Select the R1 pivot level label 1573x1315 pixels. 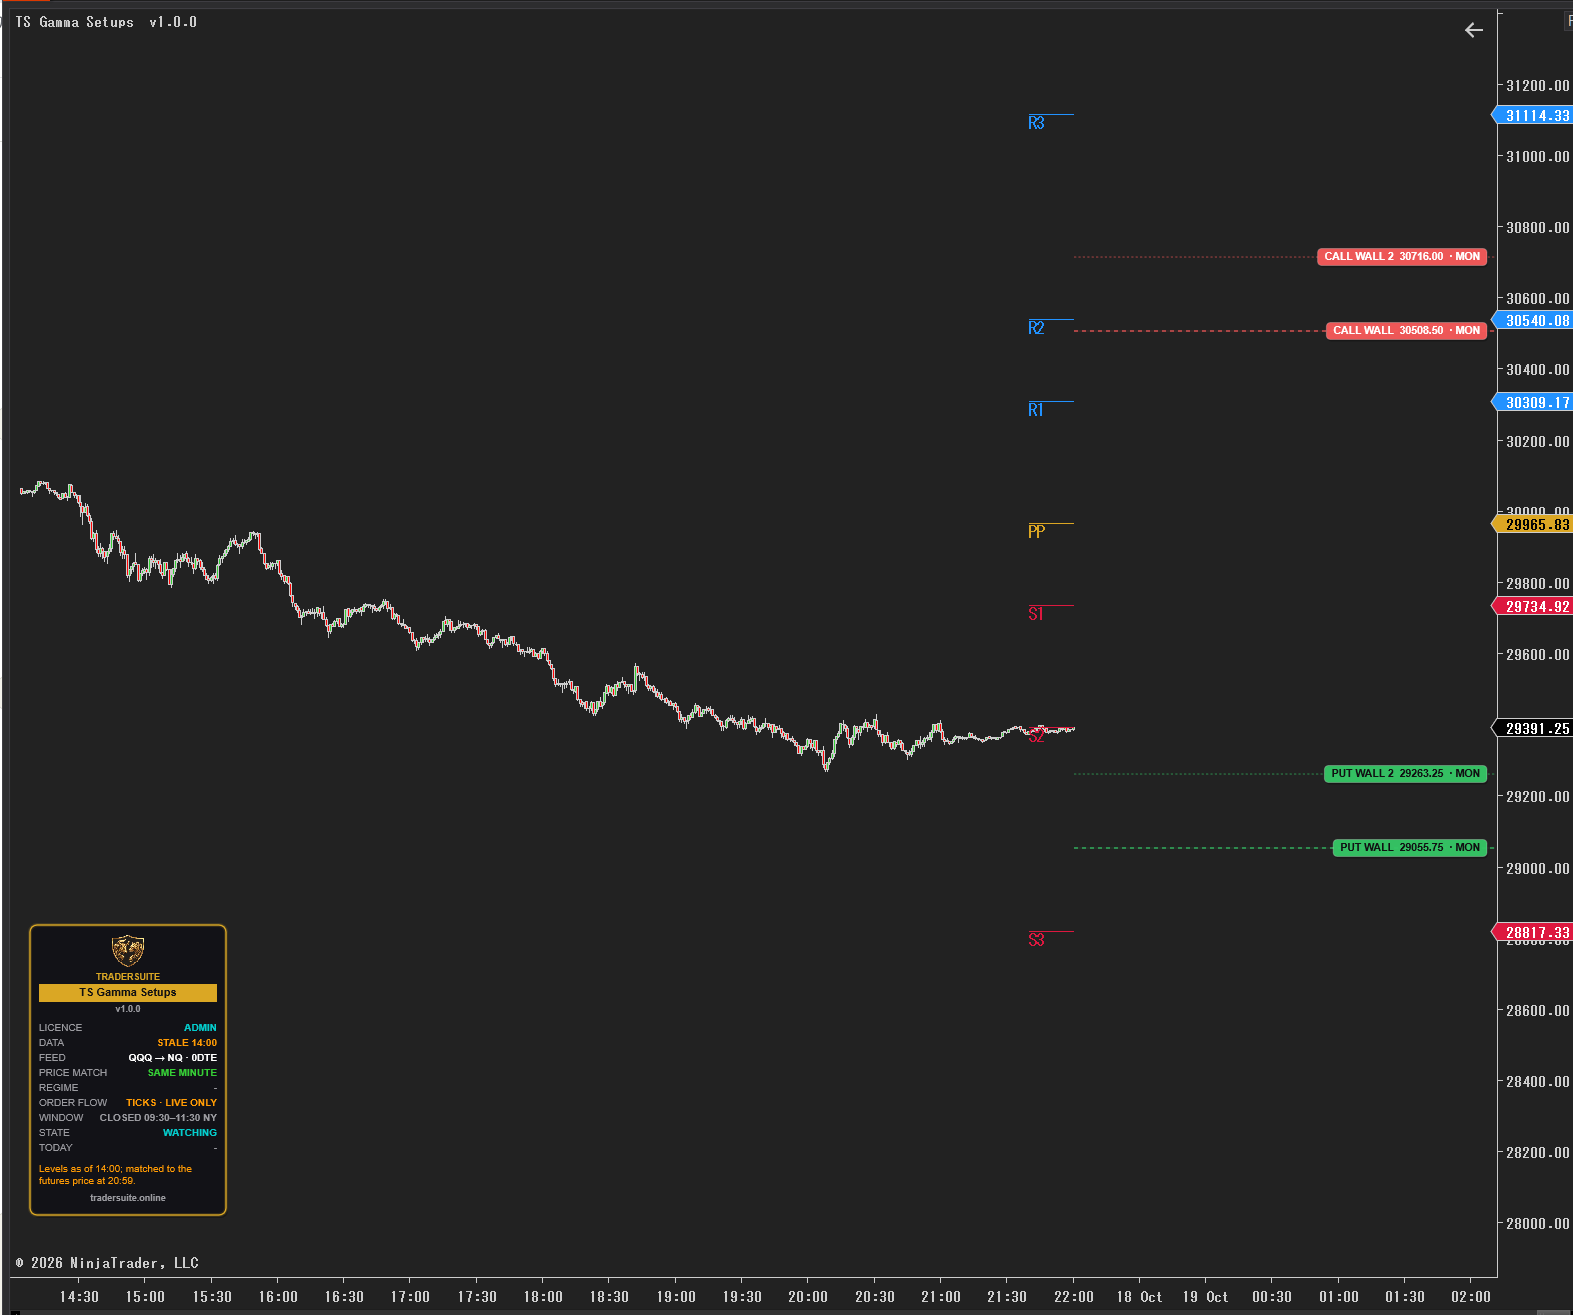click(x=1036, y=410)
